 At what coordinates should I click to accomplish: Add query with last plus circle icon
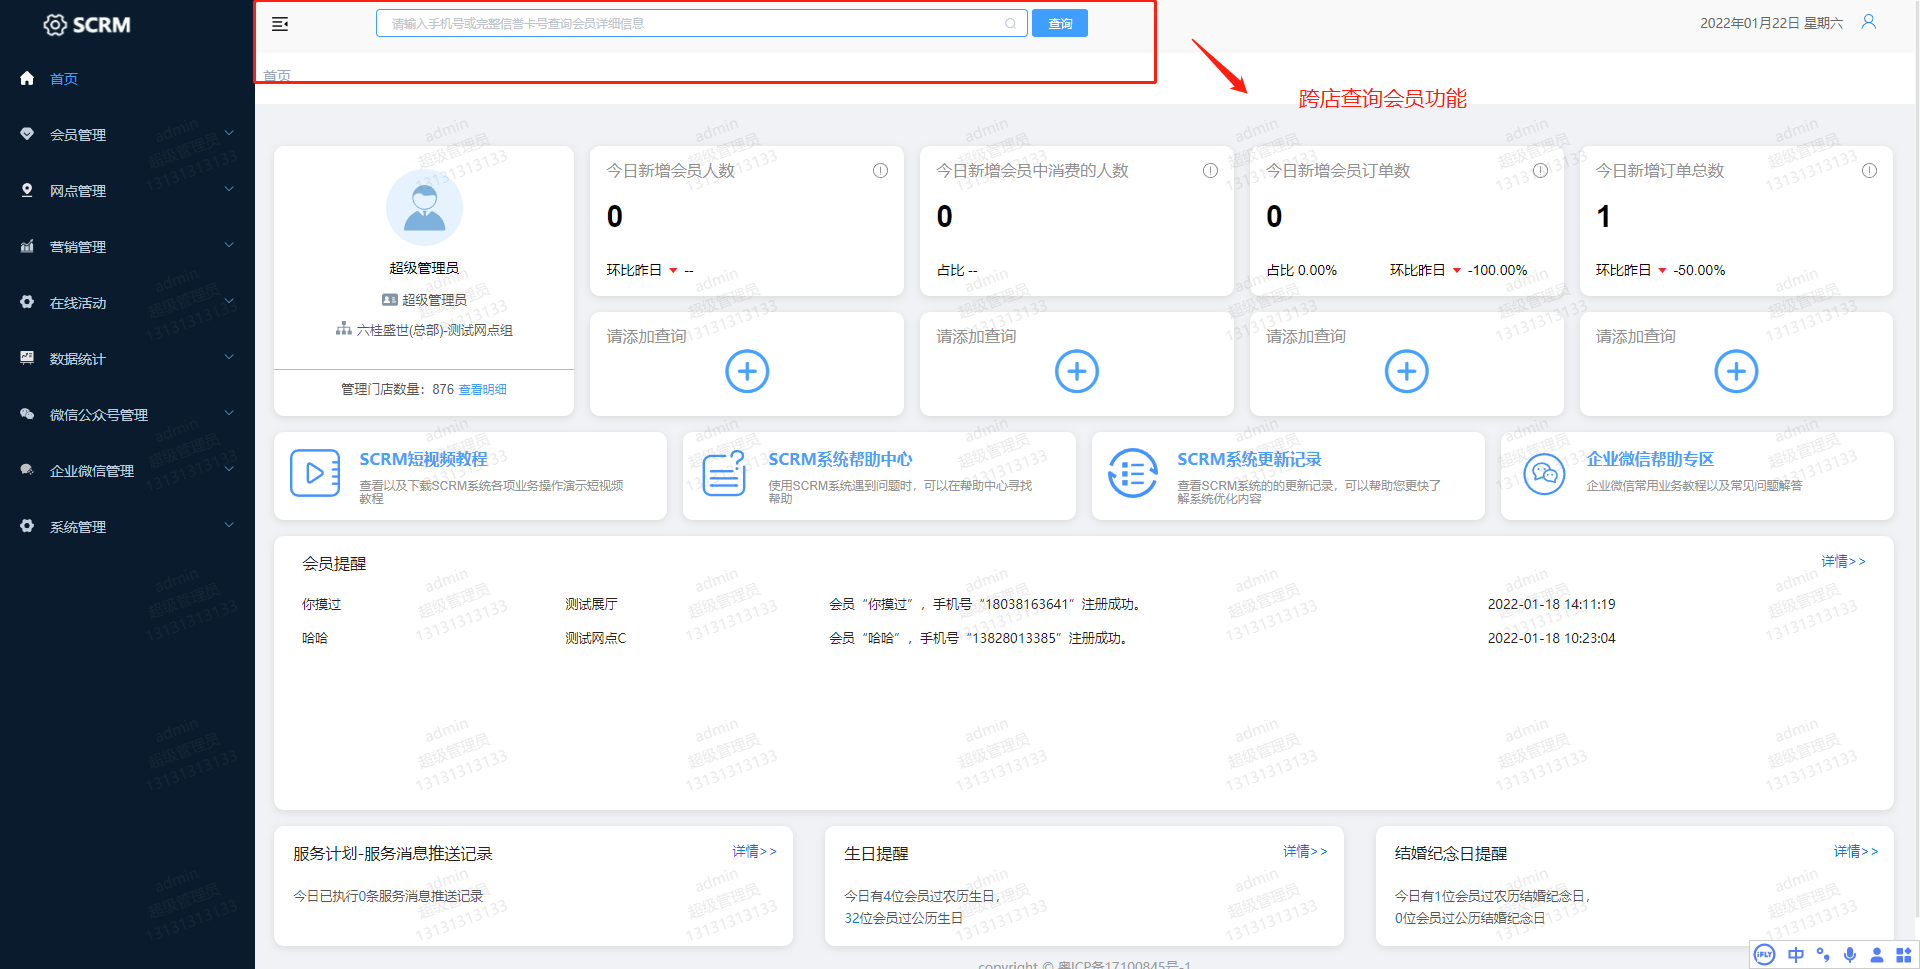pyautogui.click(x=1736, y=371)
